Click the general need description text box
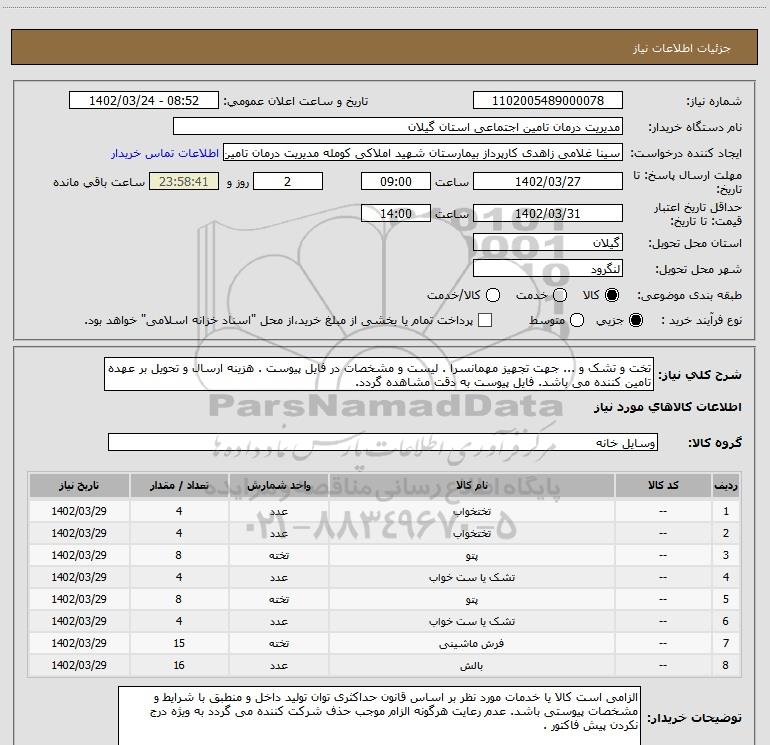770x745 pixels. [379, 374]
